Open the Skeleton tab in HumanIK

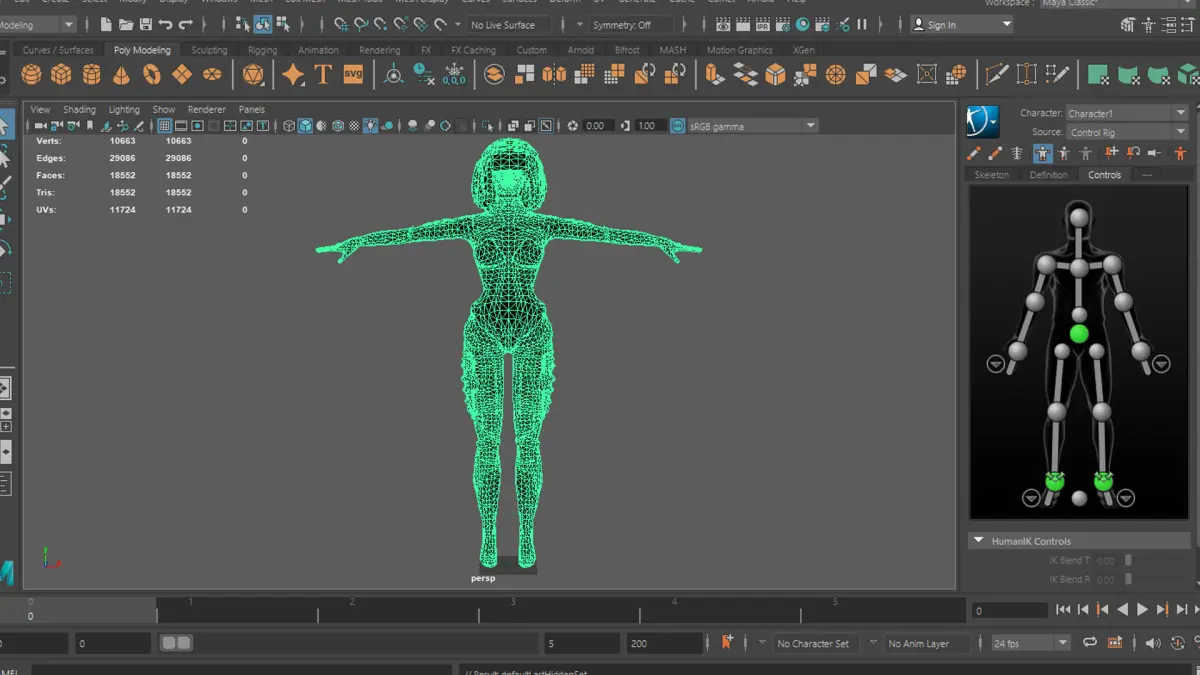(x=991, y=175)
